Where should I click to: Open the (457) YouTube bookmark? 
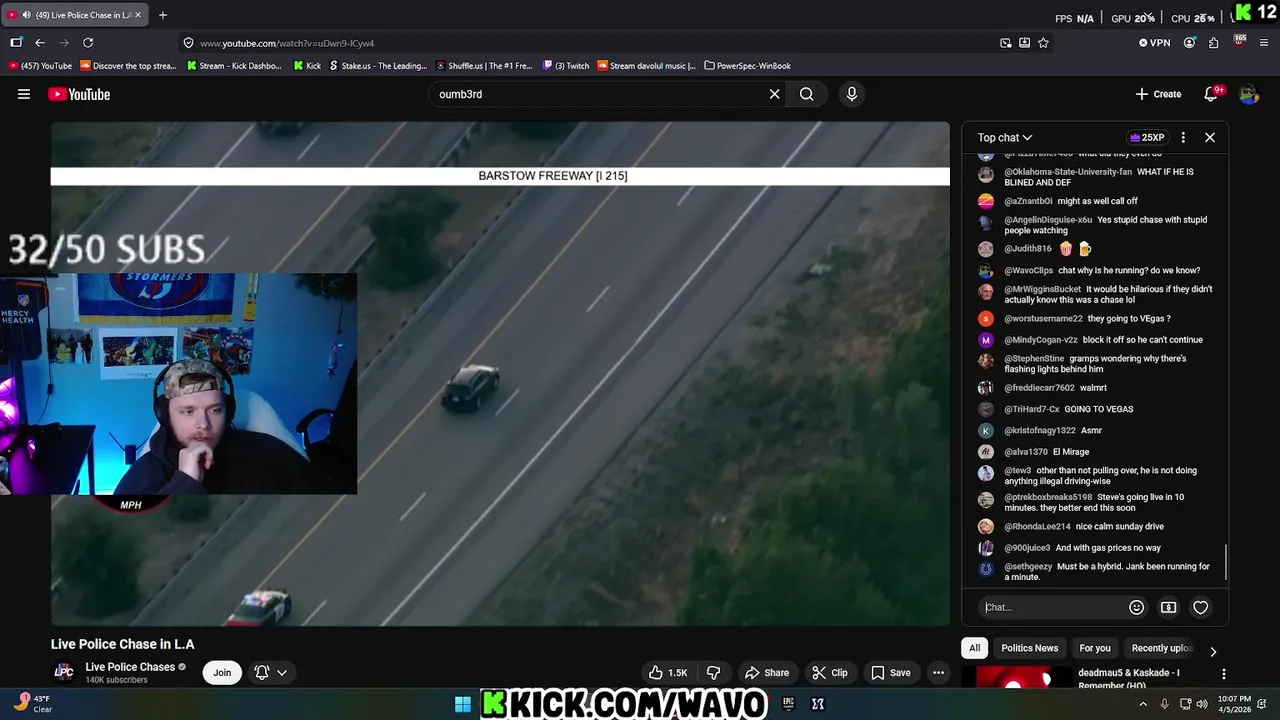(40, 66)
